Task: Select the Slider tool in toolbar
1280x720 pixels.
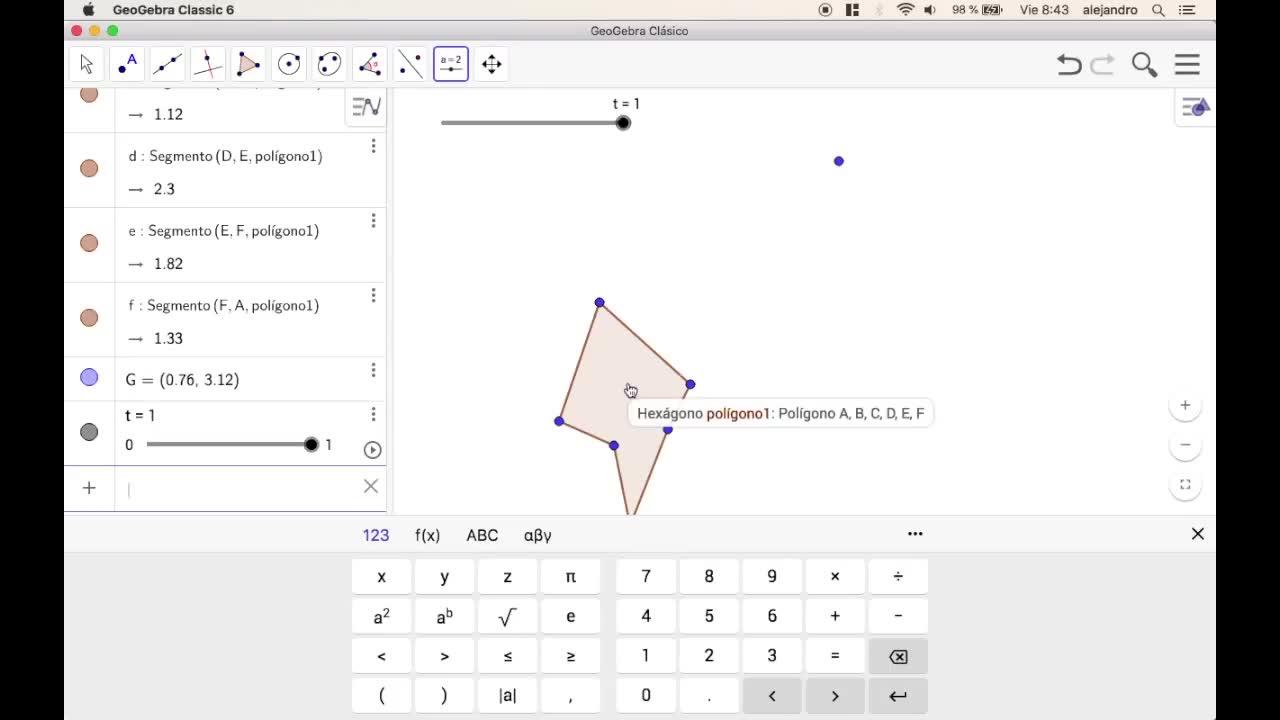Action: 451,64
